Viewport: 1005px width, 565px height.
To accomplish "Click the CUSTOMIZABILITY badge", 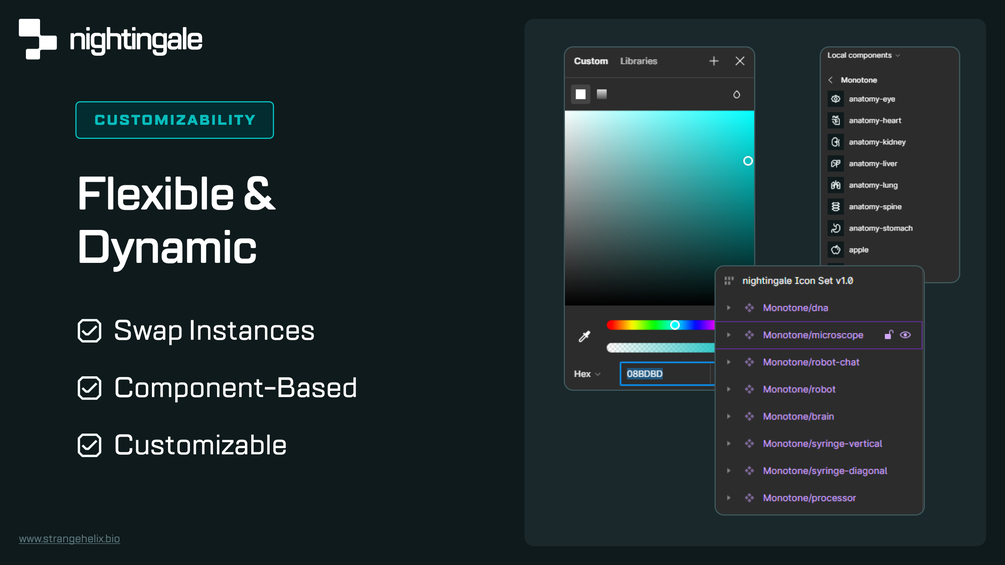I will (174, 120).
